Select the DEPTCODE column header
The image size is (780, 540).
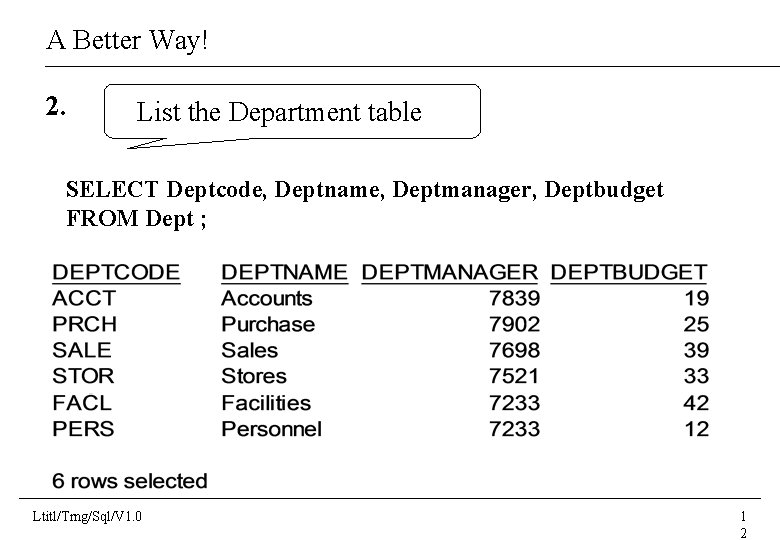point(116,272)
